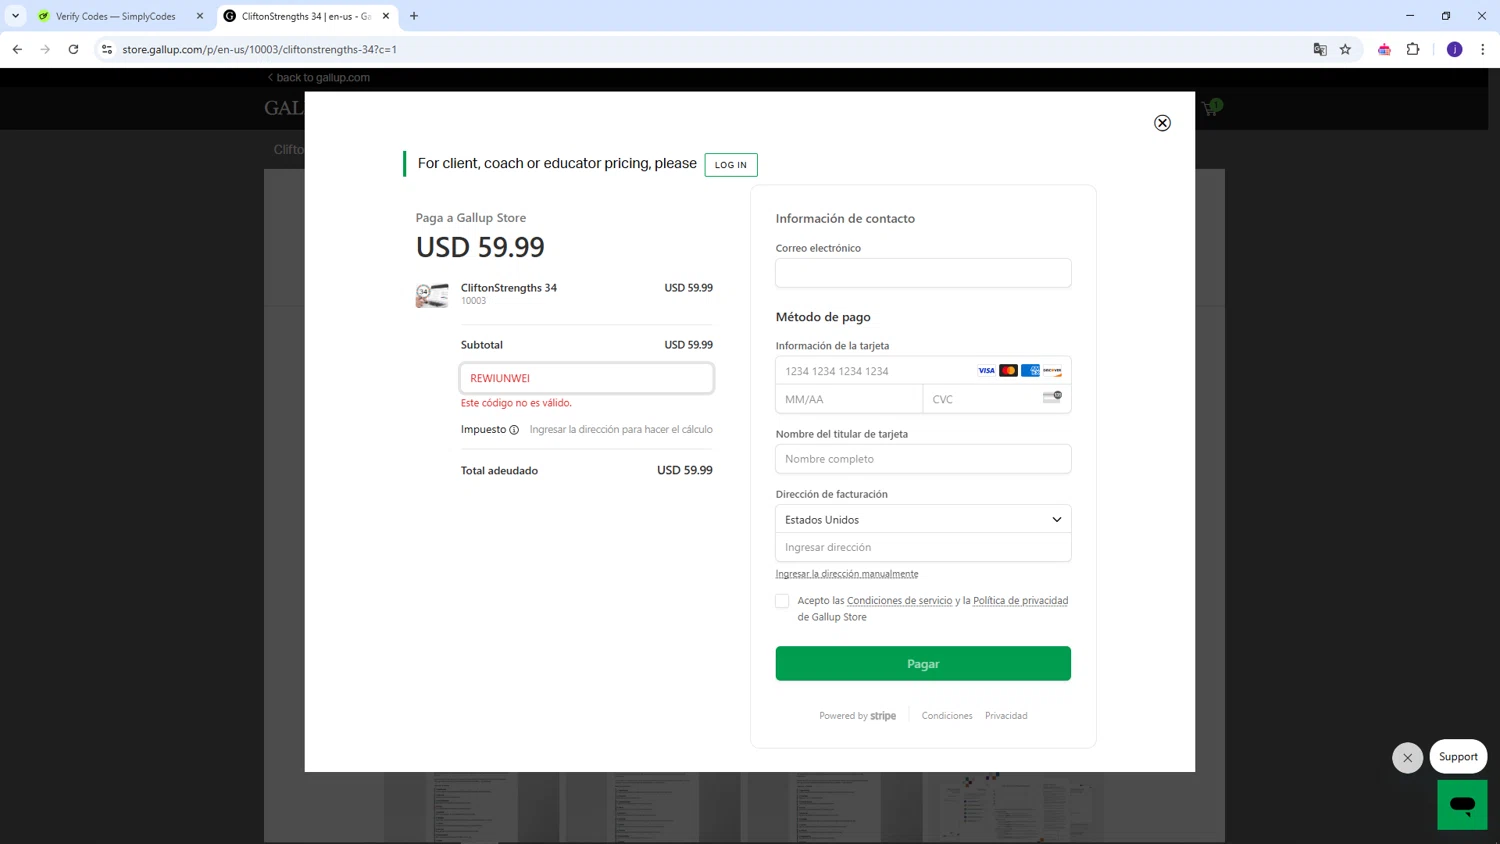Viewport: 1500px width, 844px height.
Task: Open the Estados Unidos country dropdown
Action: tap(923, 519)
